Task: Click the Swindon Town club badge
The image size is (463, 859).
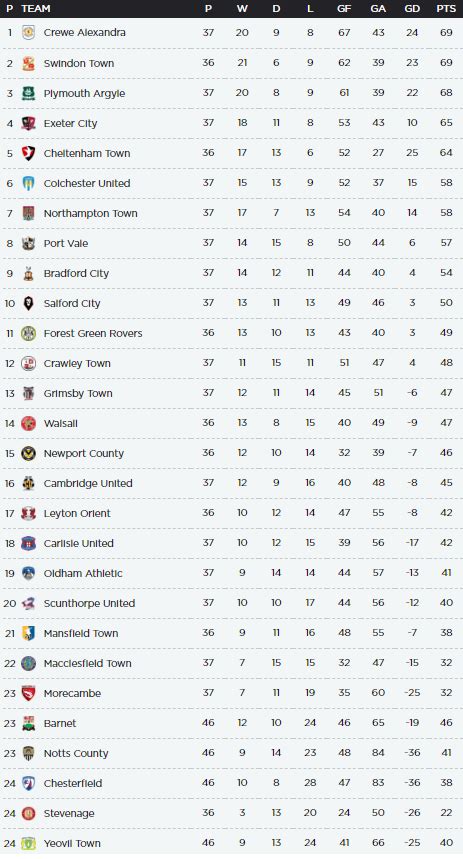Action: 28,63
